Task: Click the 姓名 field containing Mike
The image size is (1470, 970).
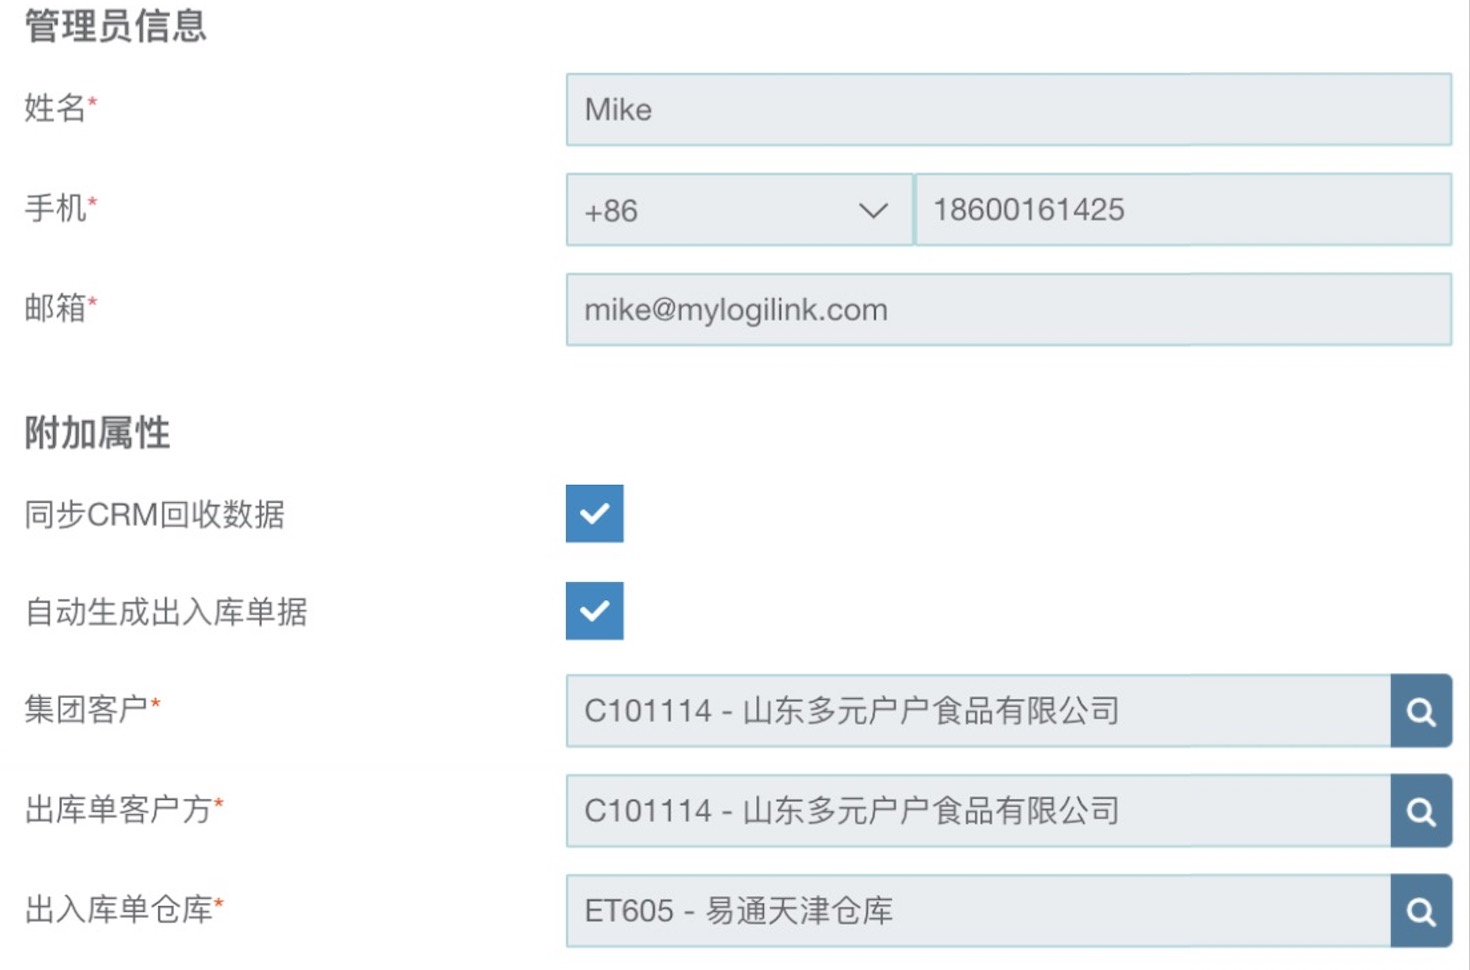Action: click(x=1009, y=109)
